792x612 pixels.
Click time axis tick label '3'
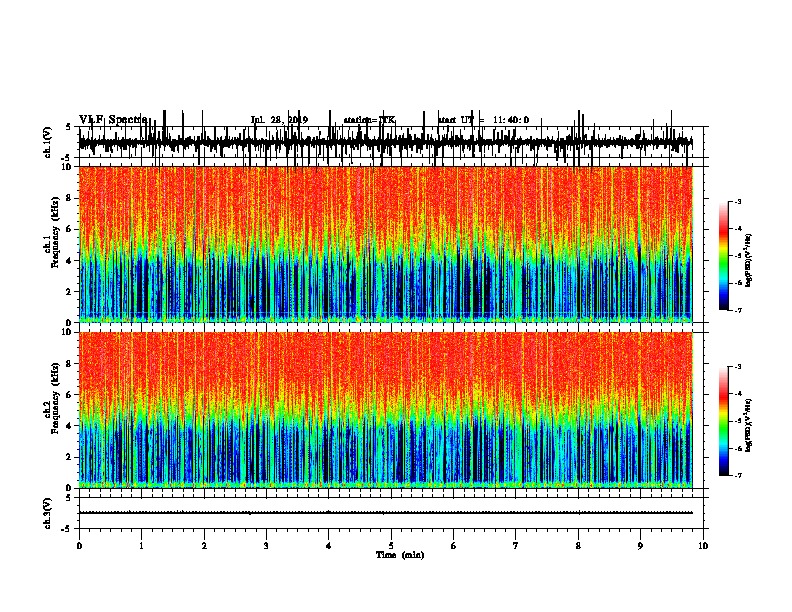tap(266, 546)
